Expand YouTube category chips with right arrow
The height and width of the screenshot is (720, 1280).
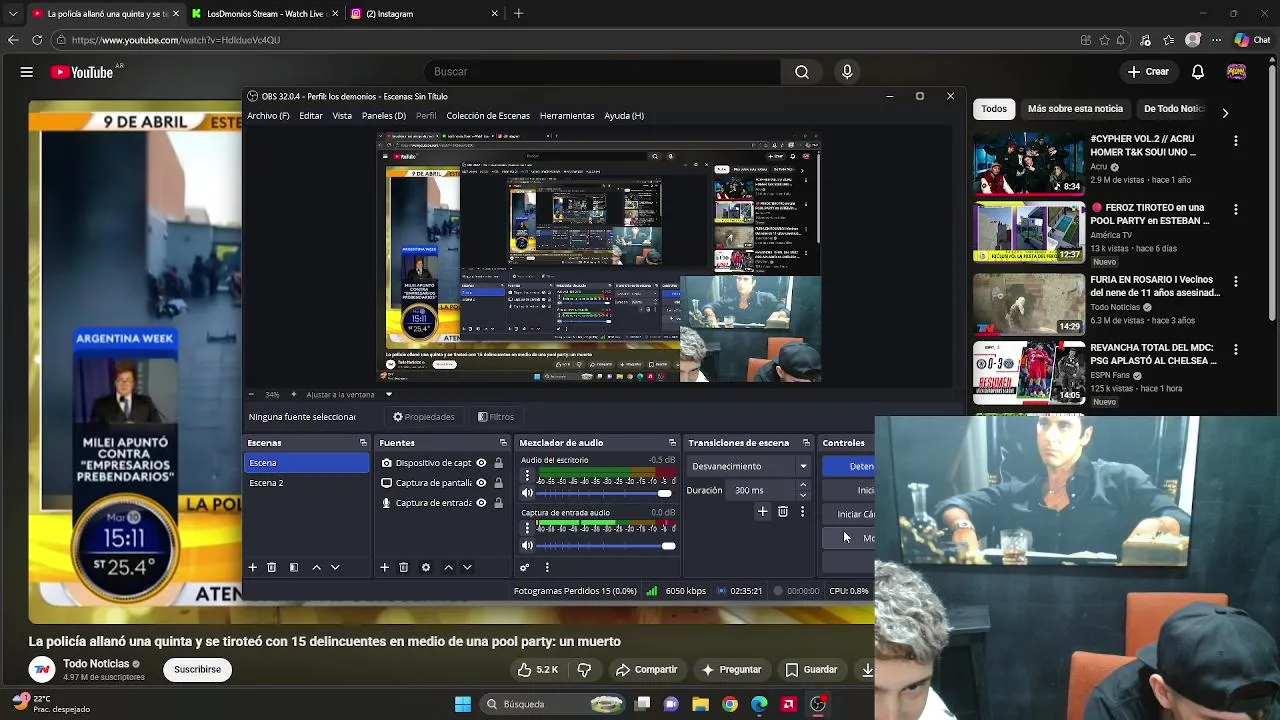click(1225, 113)
